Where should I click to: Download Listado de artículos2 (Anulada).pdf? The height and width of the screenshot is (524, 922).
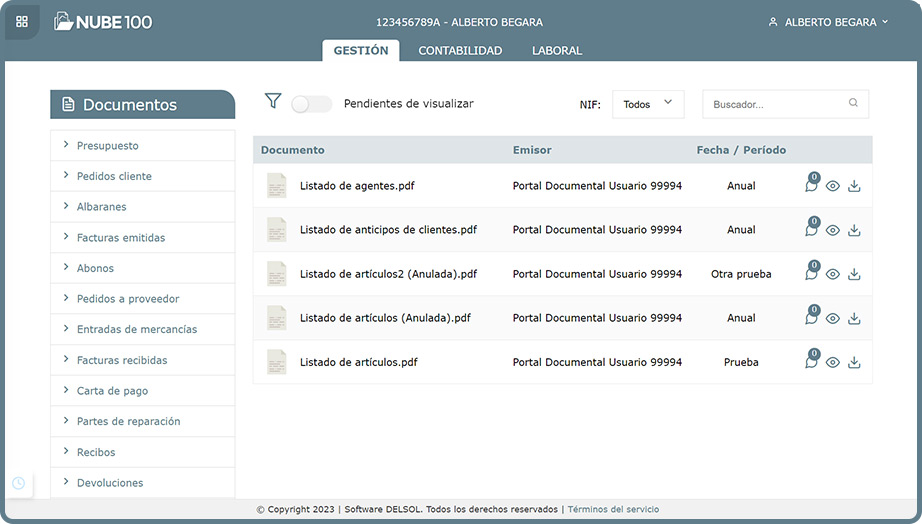coord(854,274)
